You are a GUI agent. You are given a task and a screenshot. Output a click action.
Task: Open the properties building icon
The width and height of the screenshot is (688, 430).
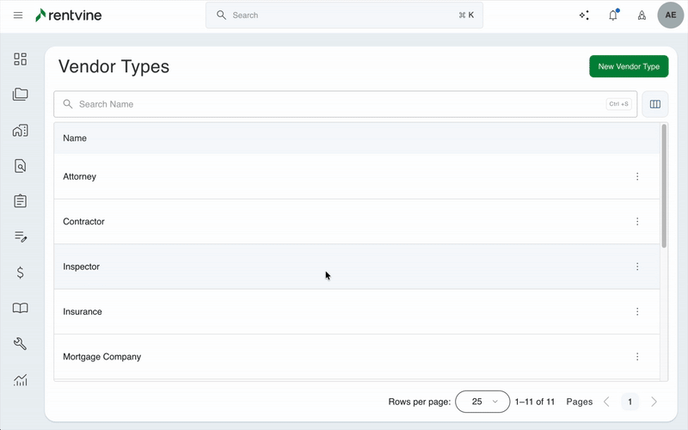[20, 130]
